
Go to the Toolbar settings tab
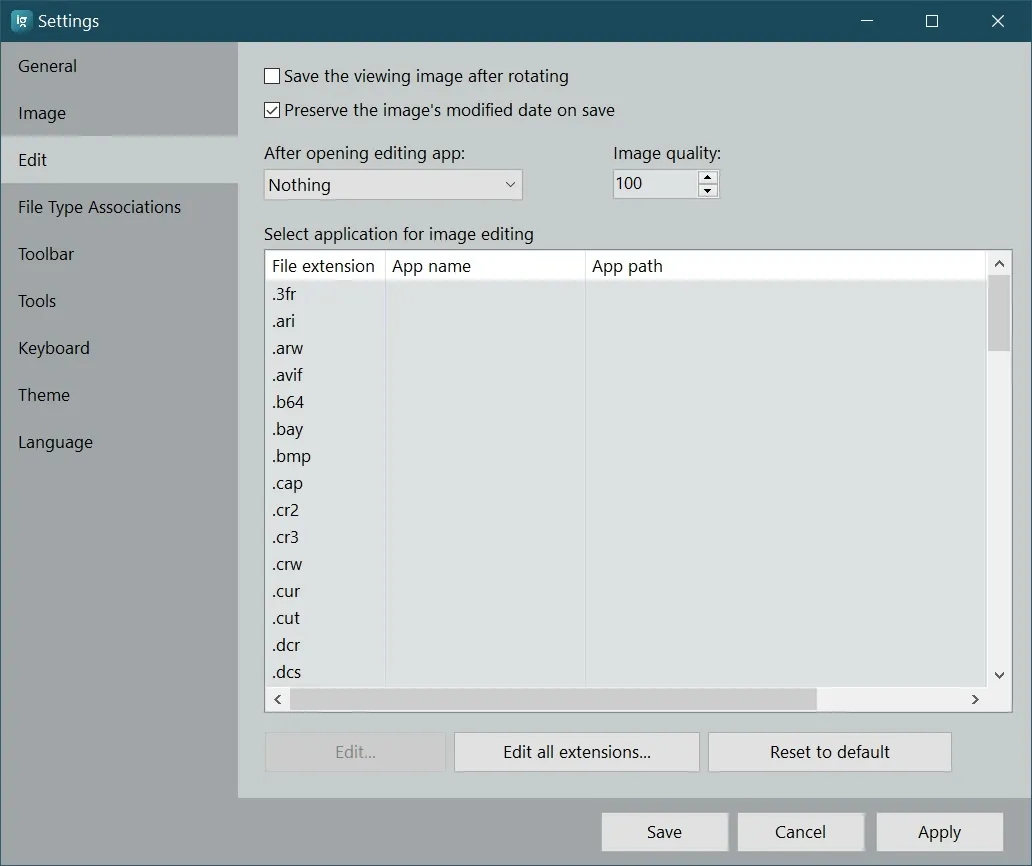tap(119, 254)
